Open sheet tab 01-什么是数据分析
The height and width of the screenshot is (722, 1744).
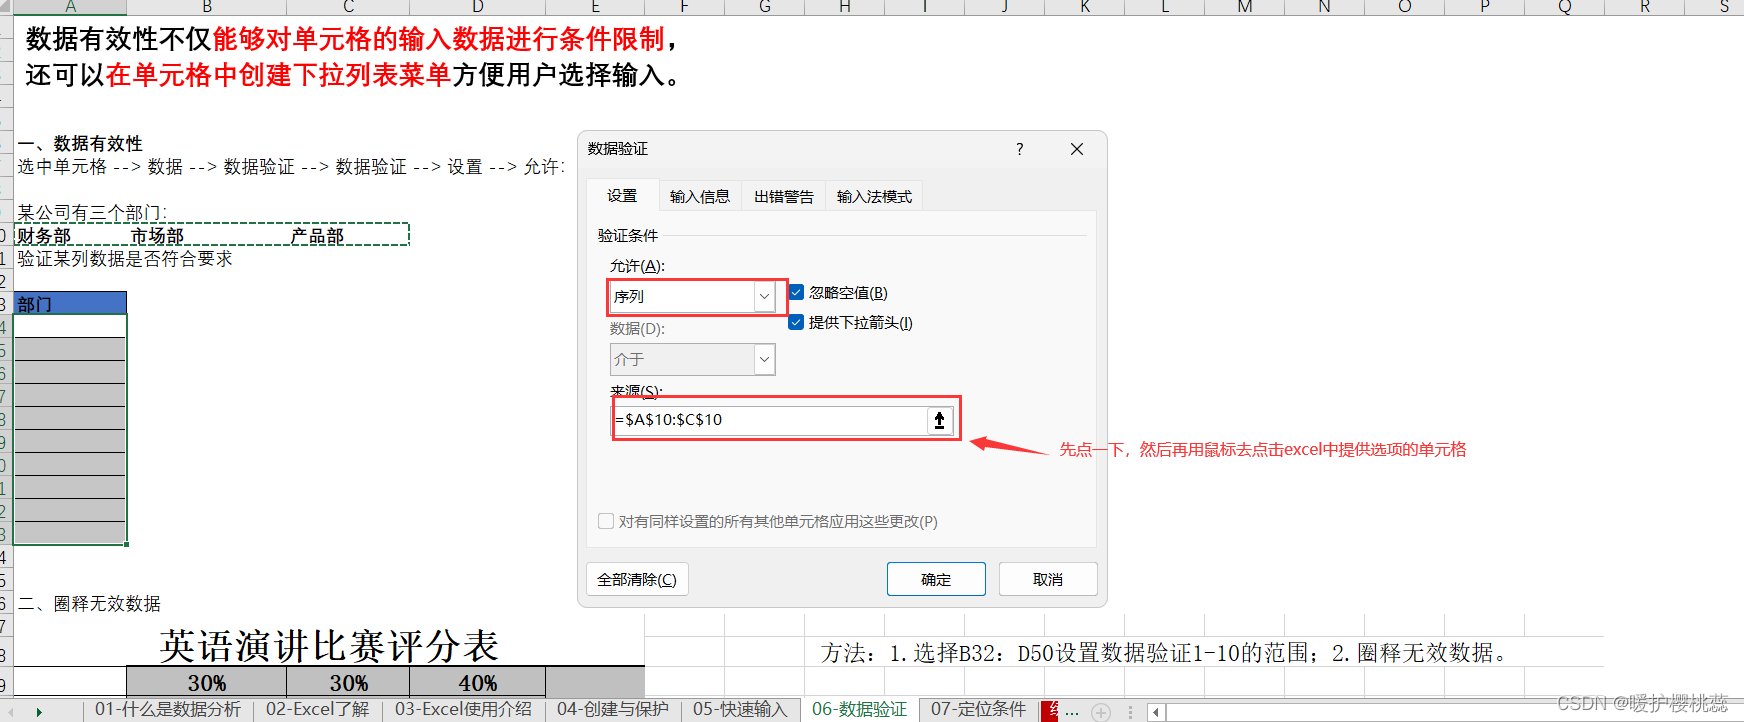pyautogui.click(x=168, y=709)
